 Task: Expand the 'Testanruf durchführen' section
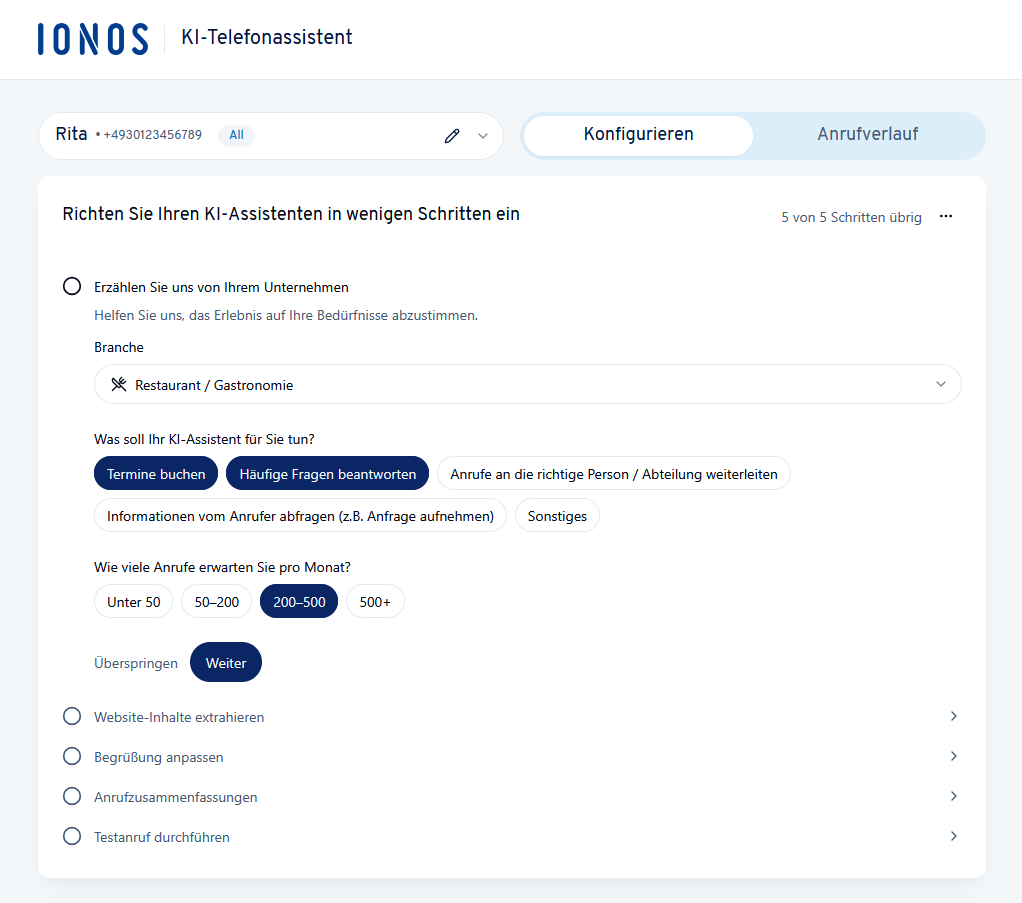point(953,836)
